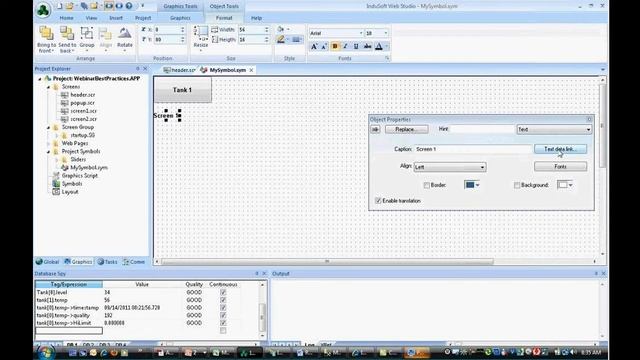This screenshot has width=640, height=360.
Task: Click the line color pencil icon in Style
Action: (281, 39)
